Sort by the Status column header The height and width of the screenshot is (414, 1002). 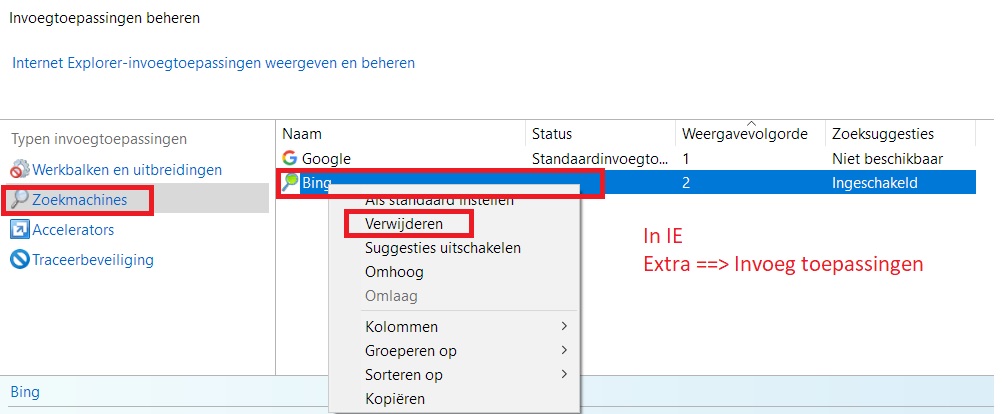[x=600, y=134]
